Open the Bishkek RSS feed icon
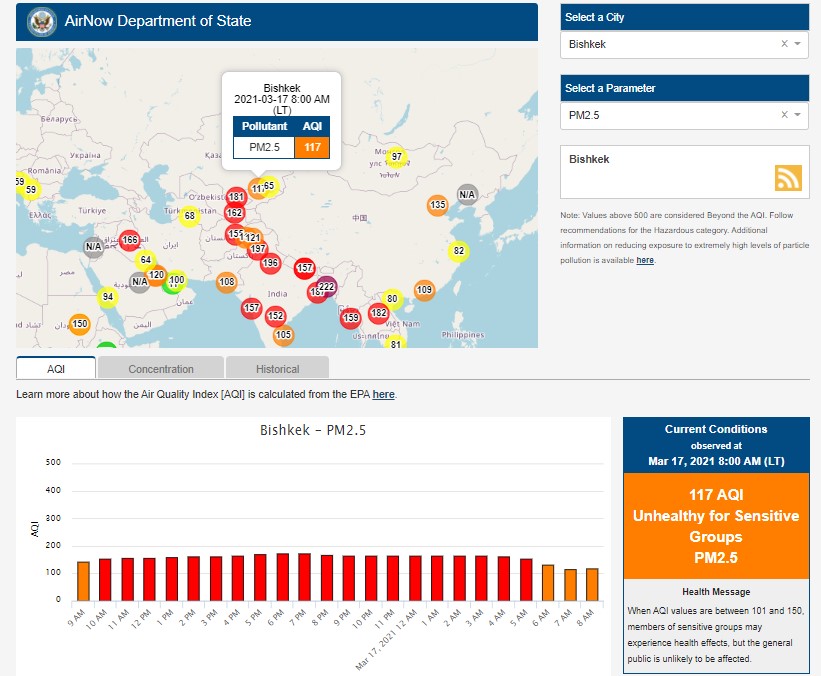Viewport: 821px width, 676px height. pos(788,177)
